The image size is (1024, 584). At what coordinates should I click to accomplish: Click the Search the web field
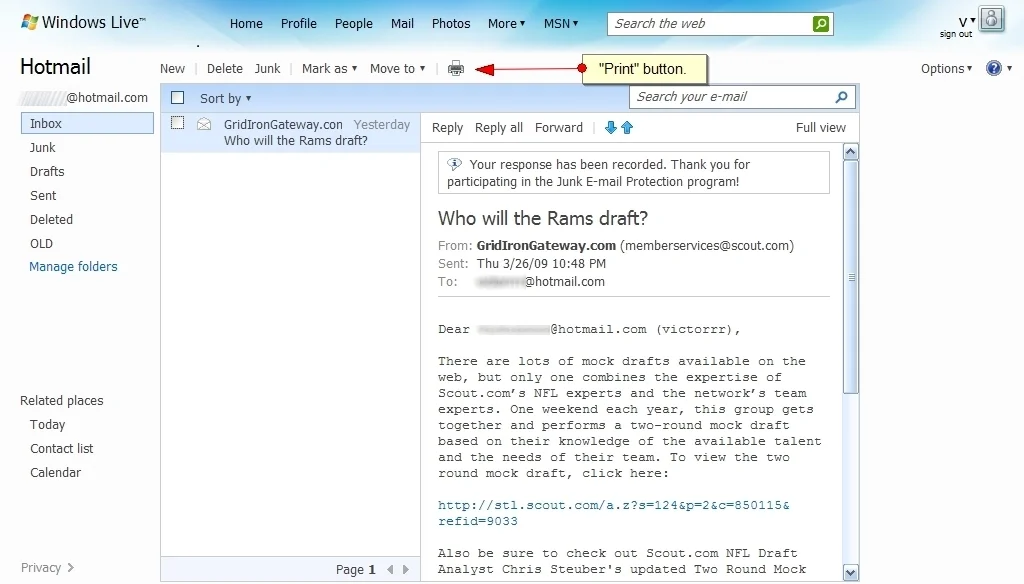710,24
